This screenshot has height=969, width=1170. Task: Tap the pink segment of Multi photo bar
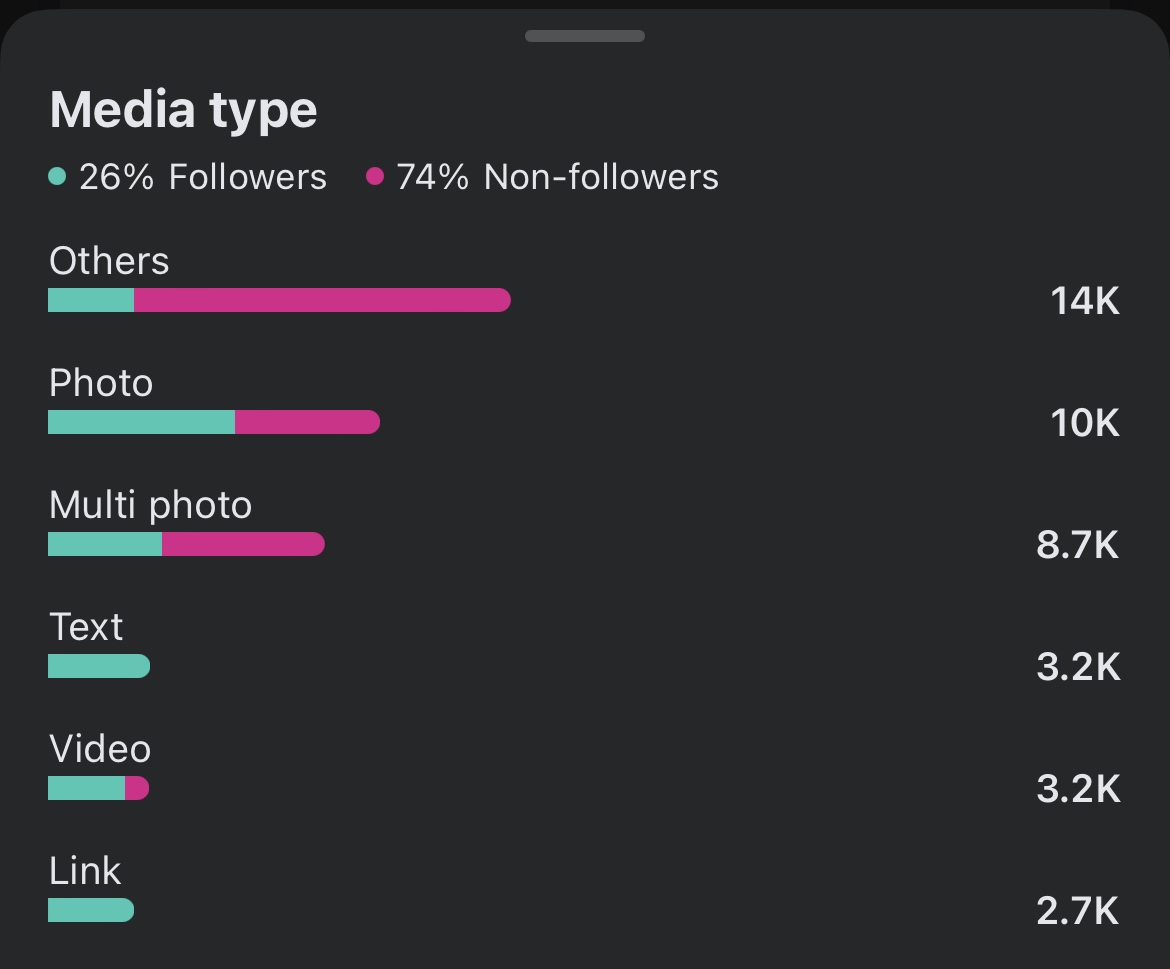tap(243, 544)
